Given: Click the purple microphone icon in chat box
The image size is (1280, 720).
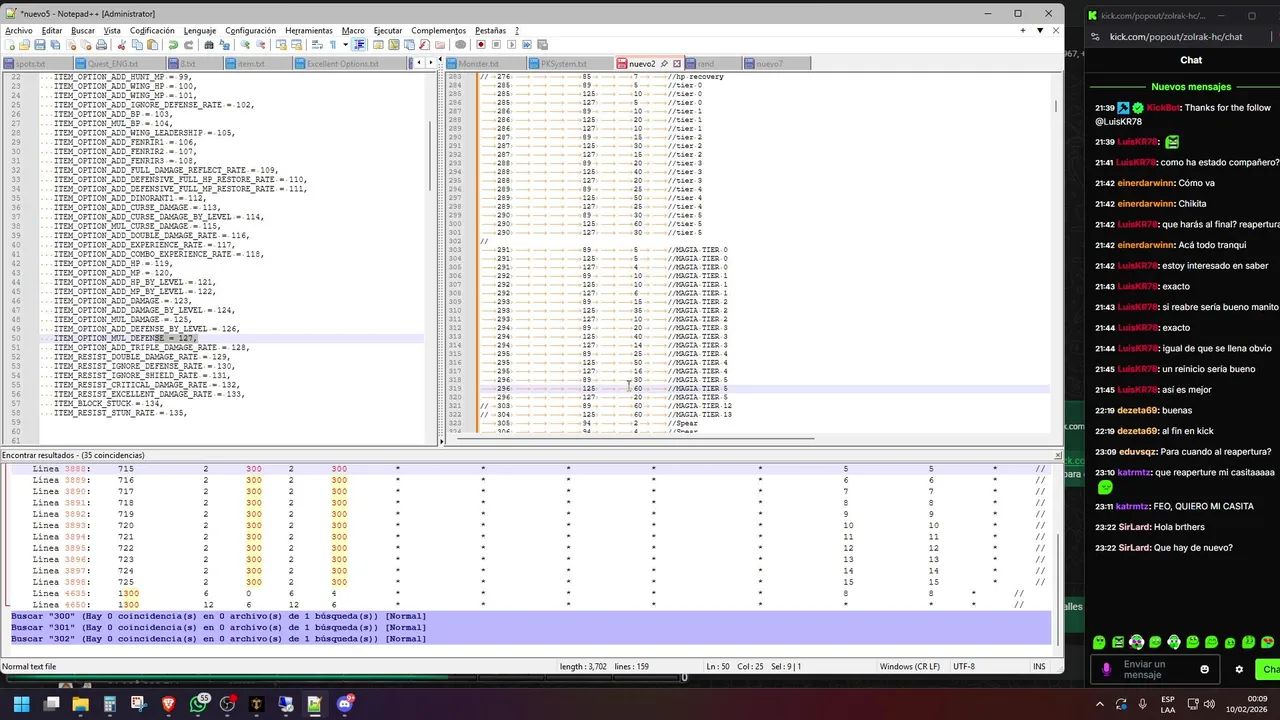Looking at the screenshot, I should [x=1106, y=669].
